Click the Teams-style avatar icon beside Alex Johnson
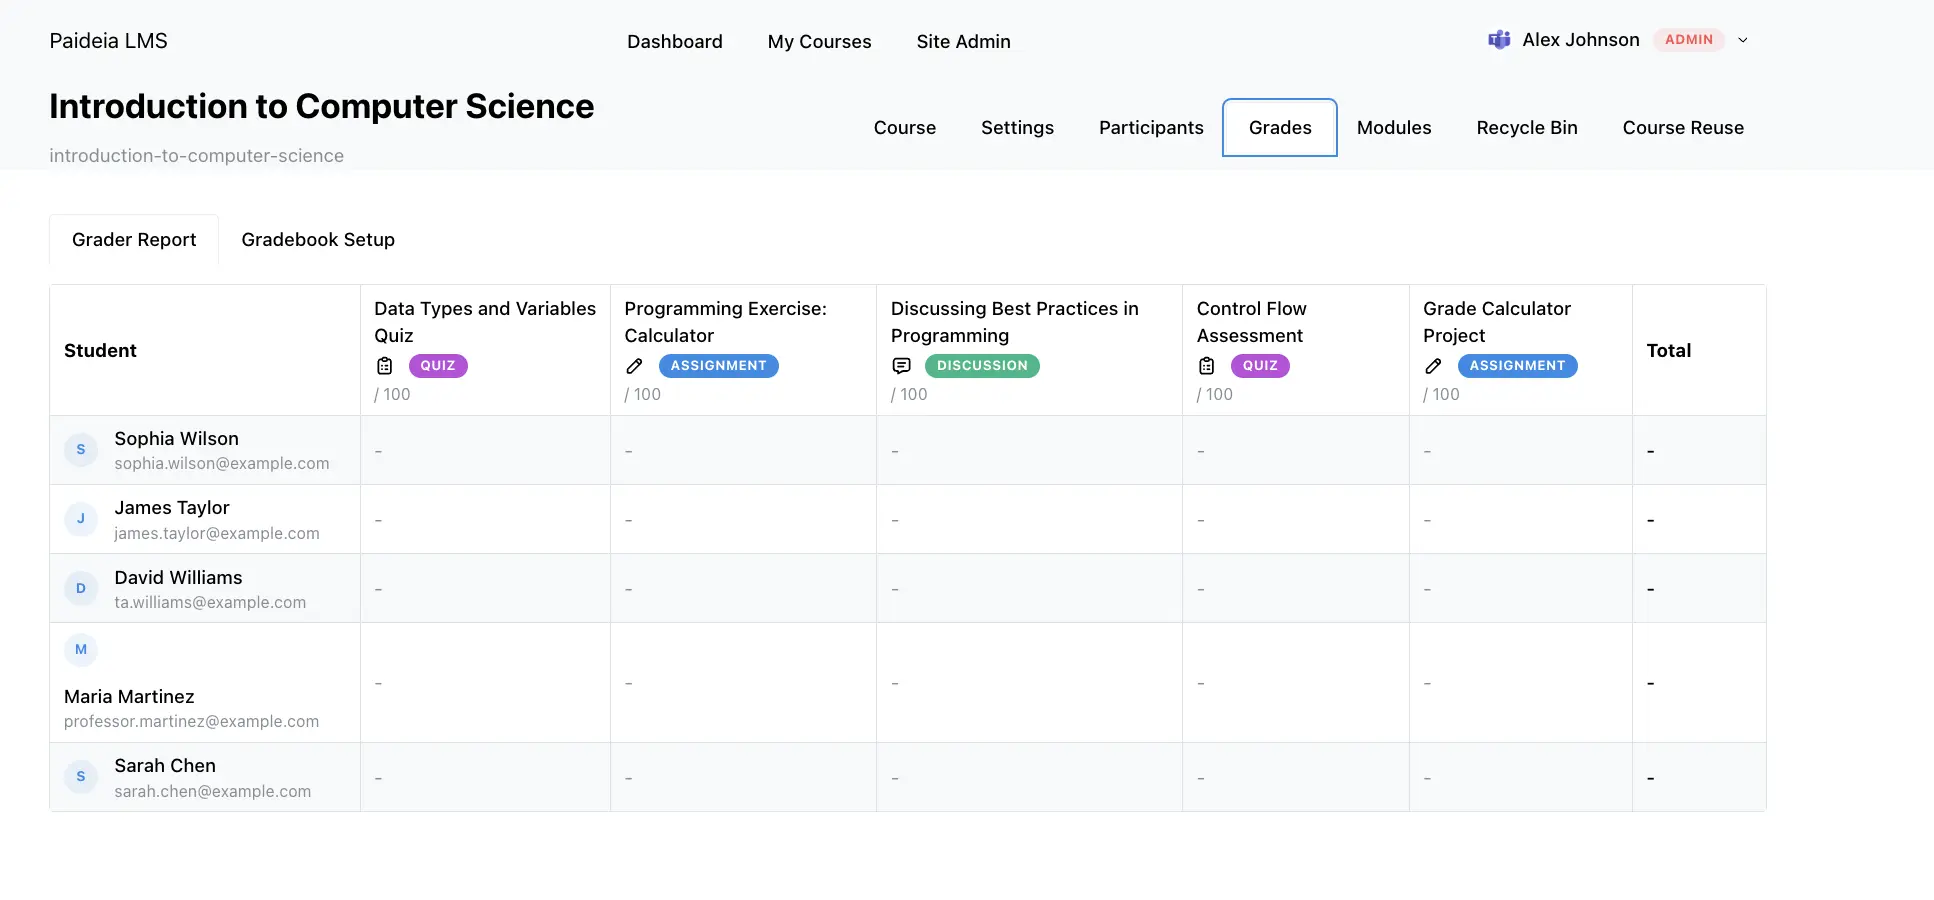The height and width of the screenshot is (900, 1934). (1499, 40)
